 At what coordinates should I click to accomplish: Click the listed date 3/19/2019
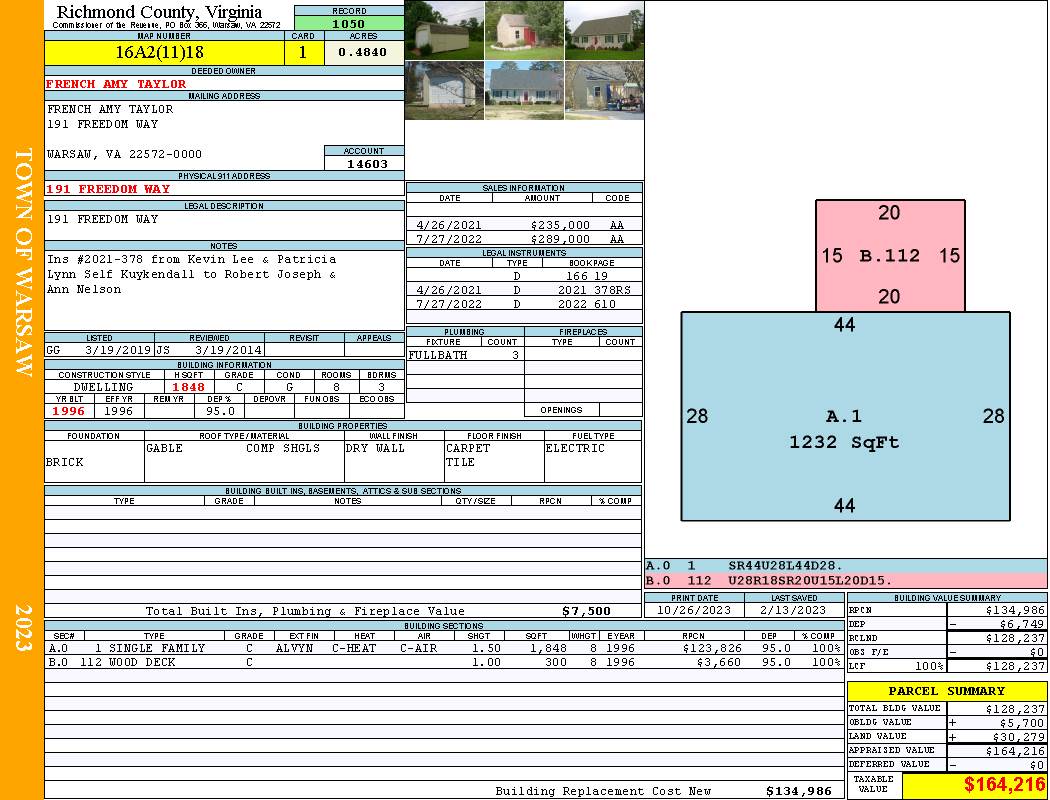pos(118,350)
